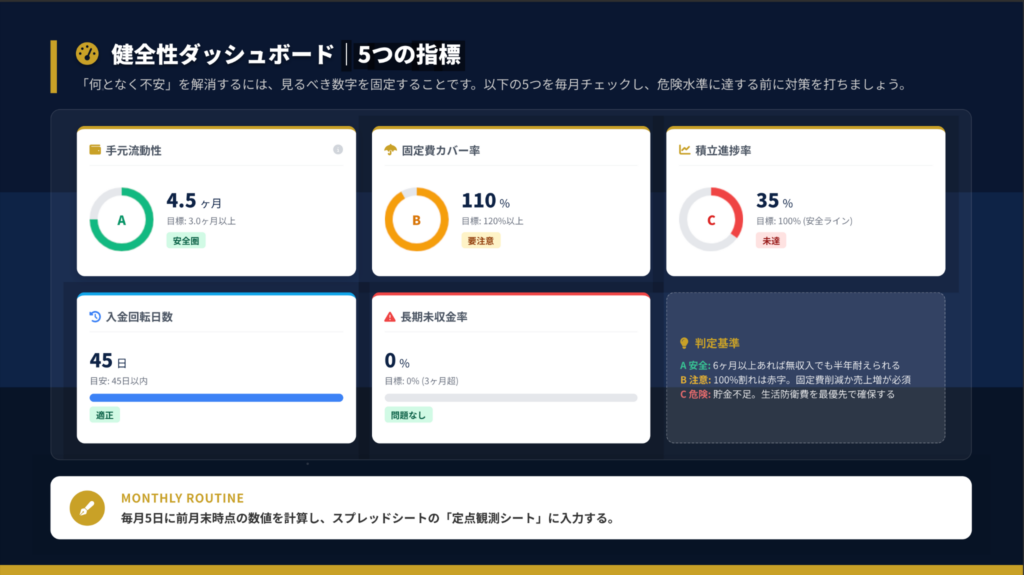Select the green A donut gauge
Image resolution: width=1024 pixels, height=575 pixels.
pos(122,219)
